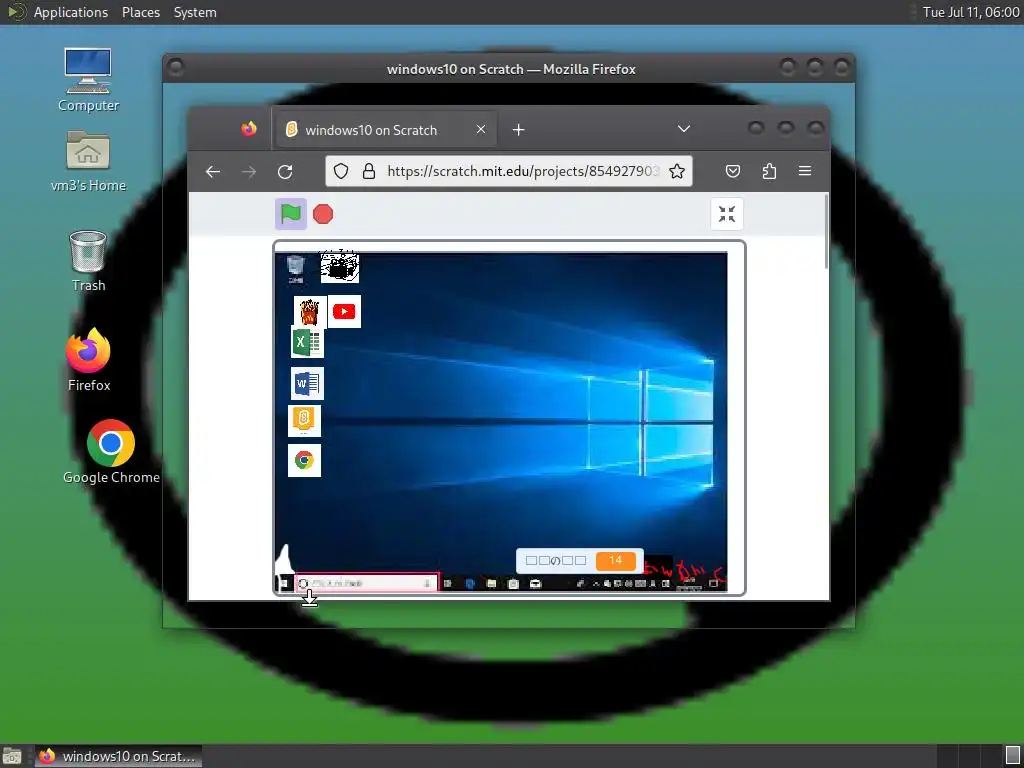Bookmark this page with the star

pyautogui.click(x=677, y=171)
